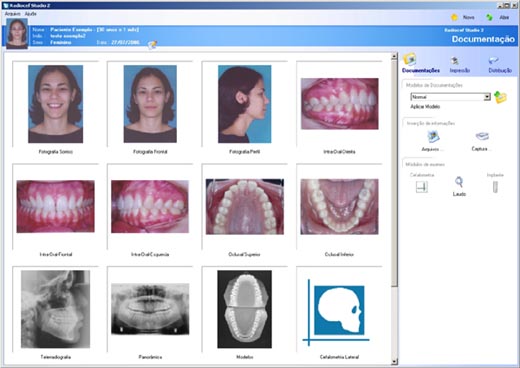Select the Fotografia Frontal thumbnail
Viewport: 520px width, 368px height.
[150, 104]
